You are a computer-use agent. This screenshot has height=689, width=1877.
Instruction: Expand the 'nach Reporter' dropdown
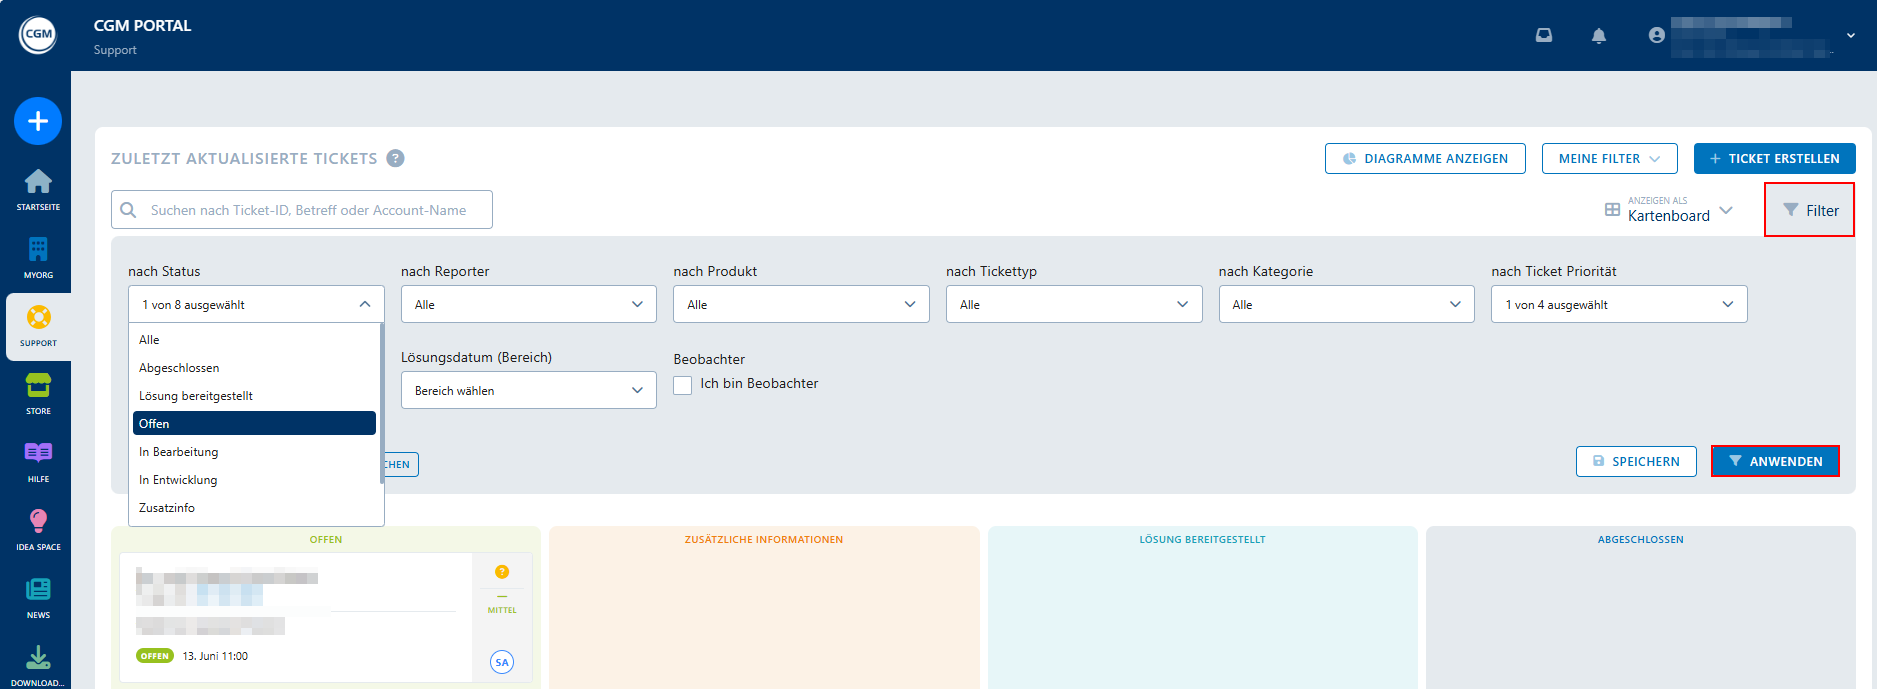[528, 304]
